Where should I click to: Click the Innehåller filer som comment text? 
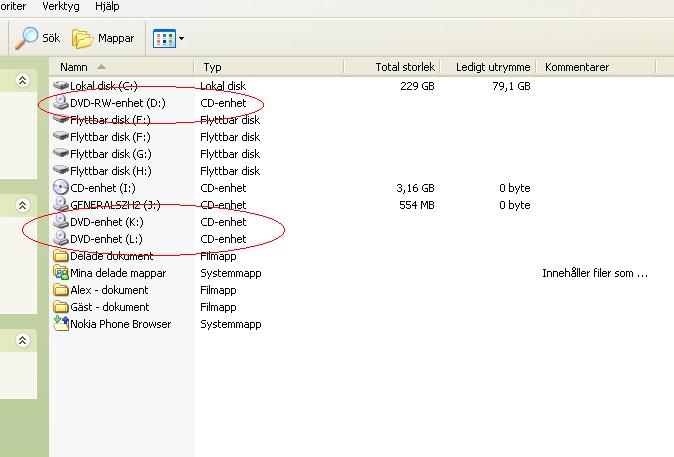[x=595, y=273]
